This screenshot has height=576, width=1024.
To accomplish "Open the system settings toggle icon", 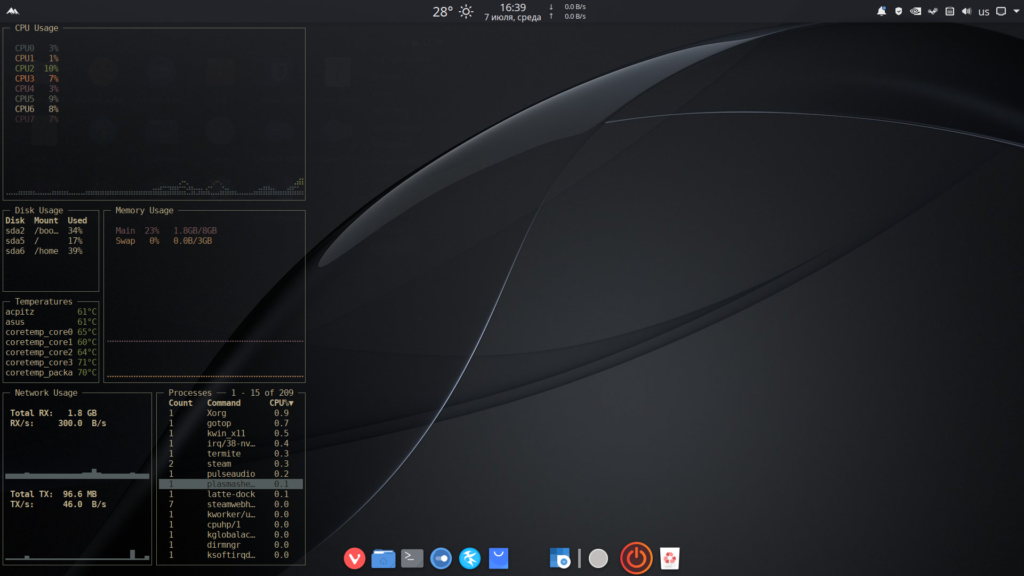I will (x=441, y=558).
